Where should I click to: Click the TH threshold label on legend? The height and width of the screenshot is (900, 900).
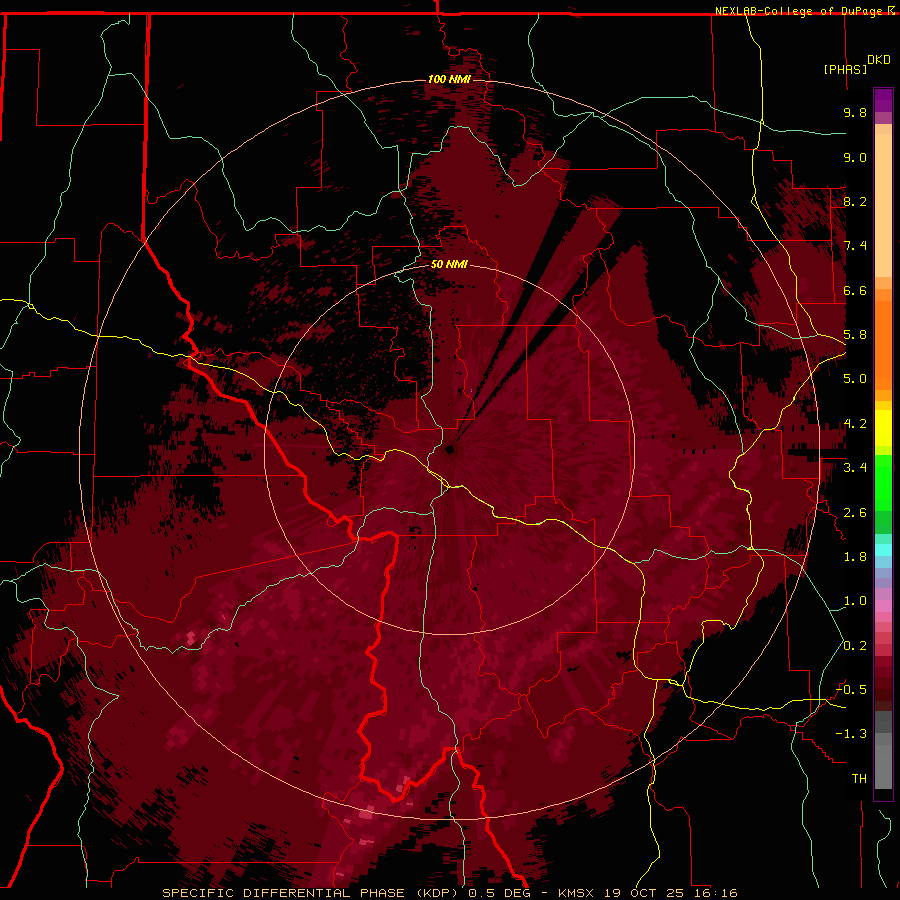pos(859,779)
